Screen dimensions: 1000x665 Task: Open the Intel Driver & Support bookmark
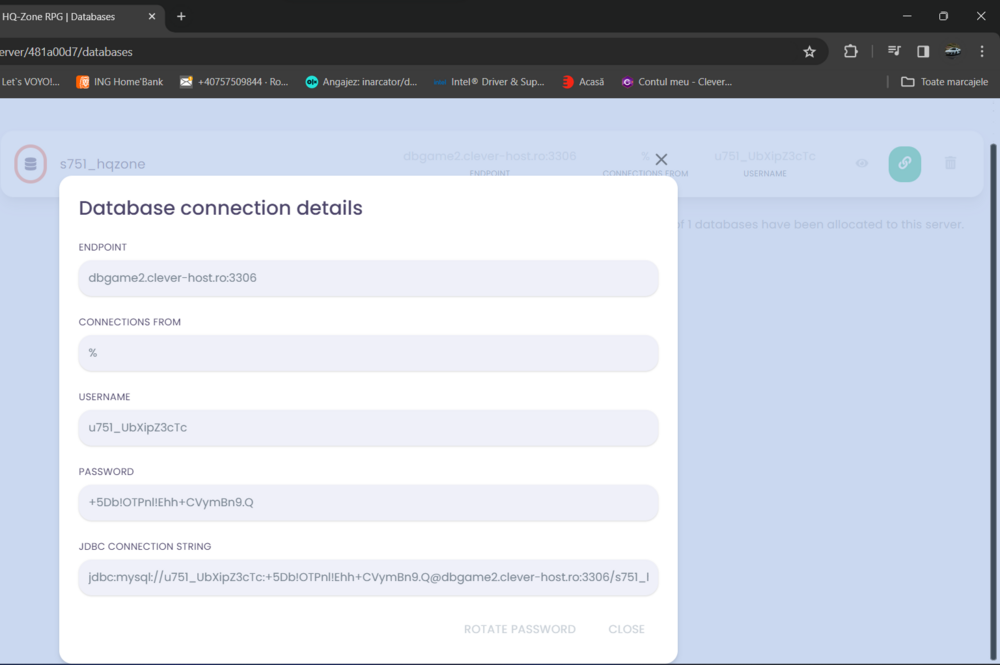pyautogui.click(x=489, y=82)
